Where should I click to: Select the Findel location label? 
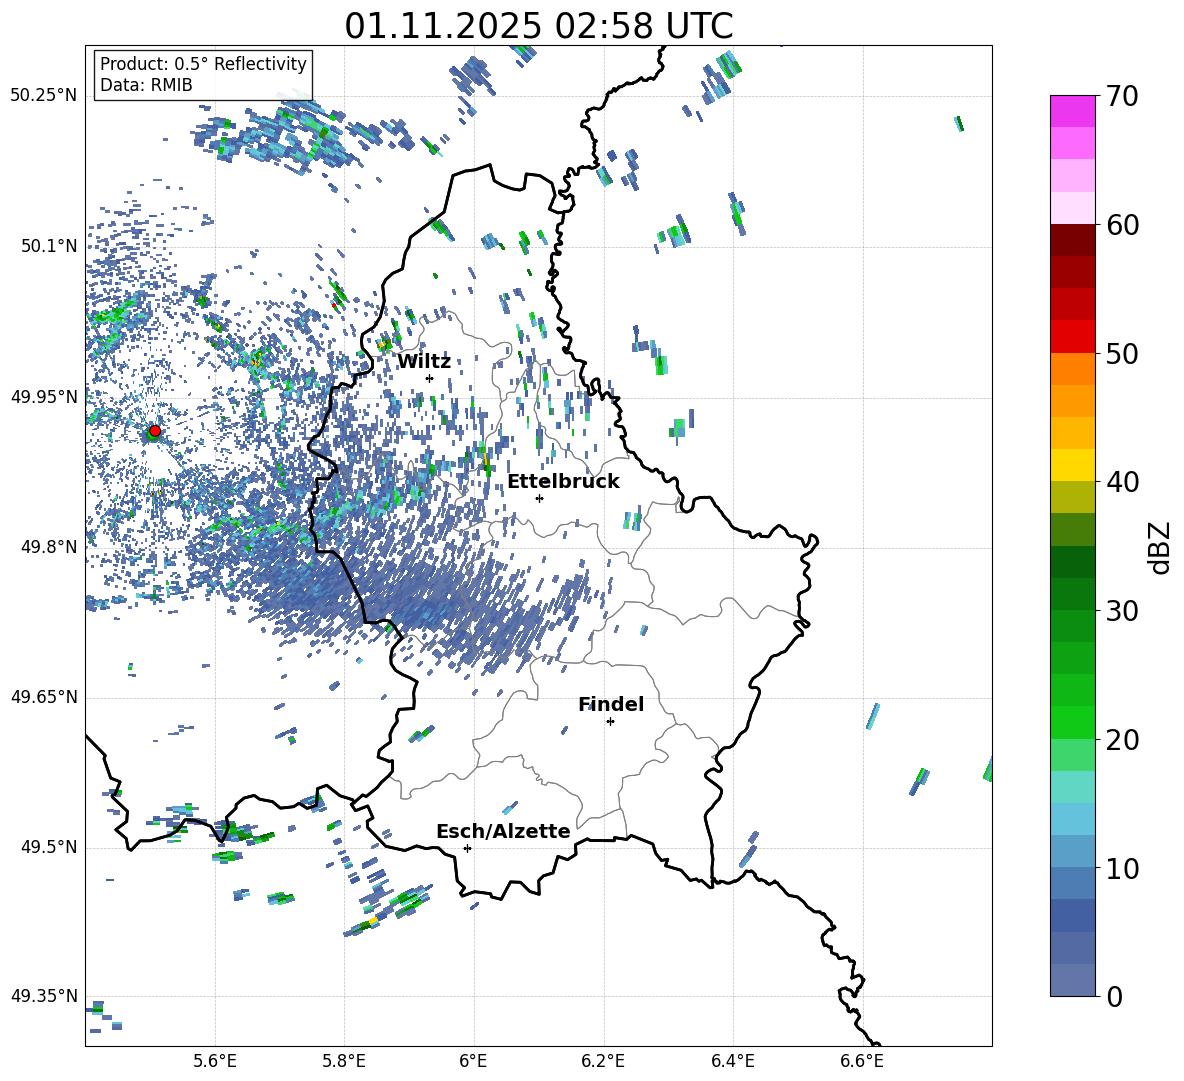click(x=611, y=704)
